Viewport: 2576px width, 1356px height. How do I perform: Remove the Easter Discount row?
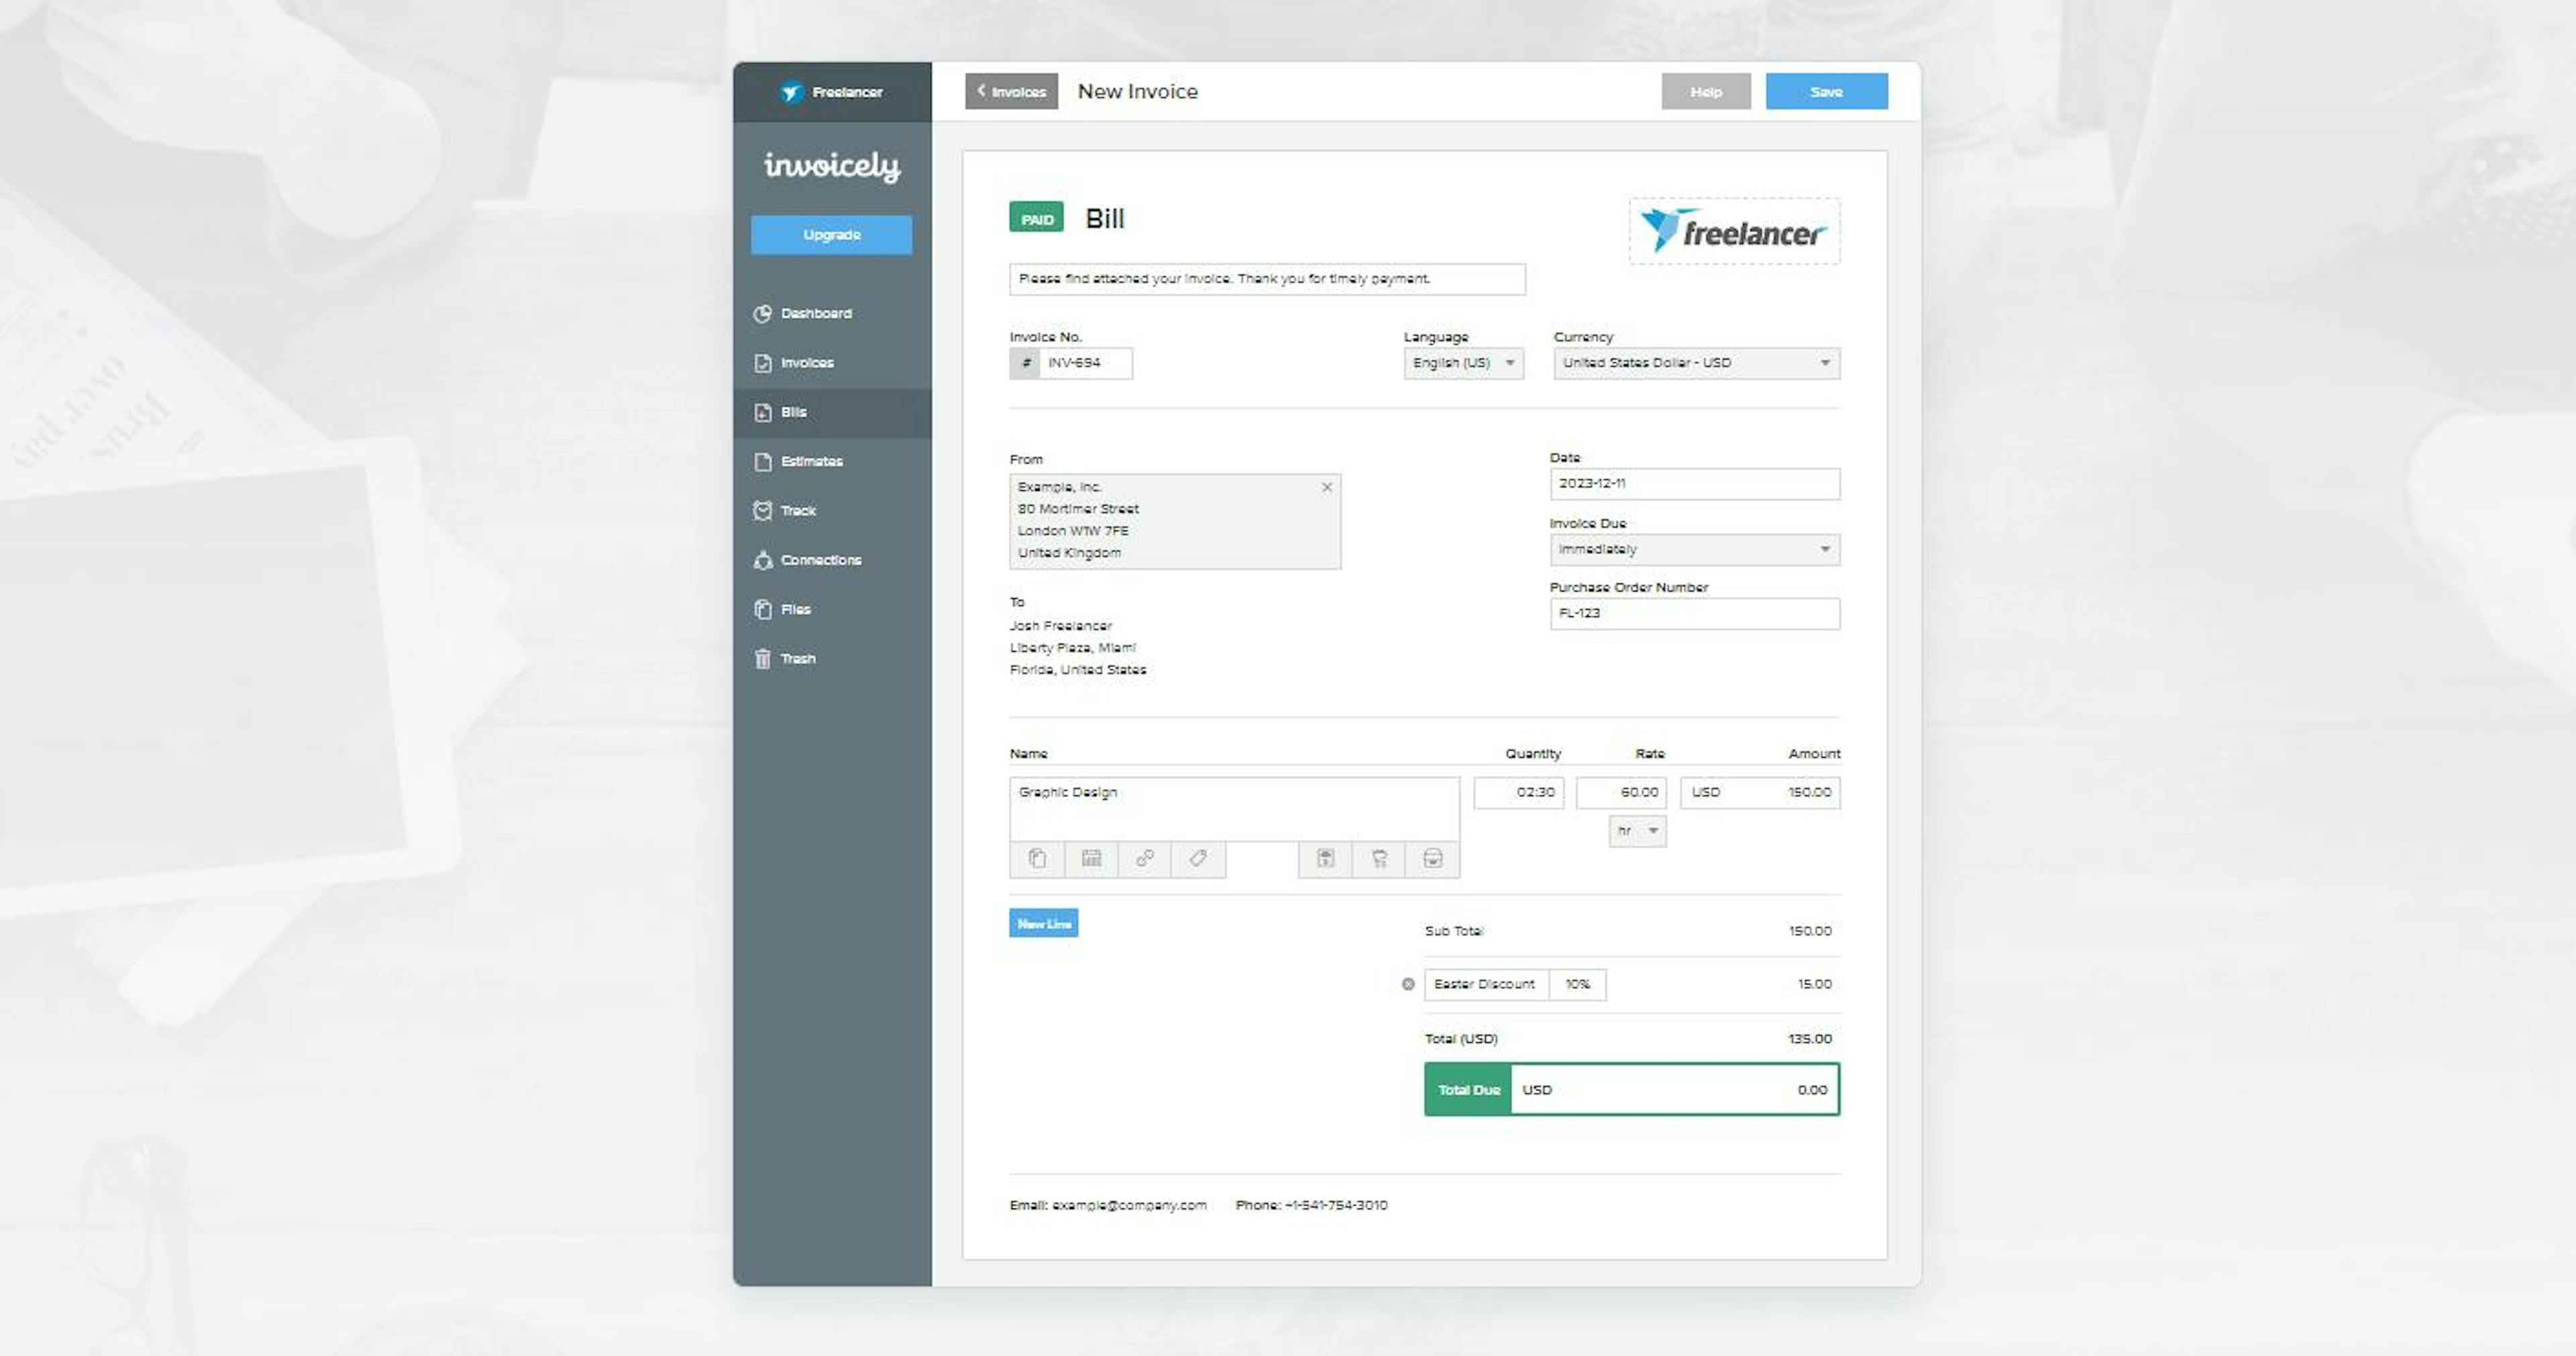(1408, 984)
